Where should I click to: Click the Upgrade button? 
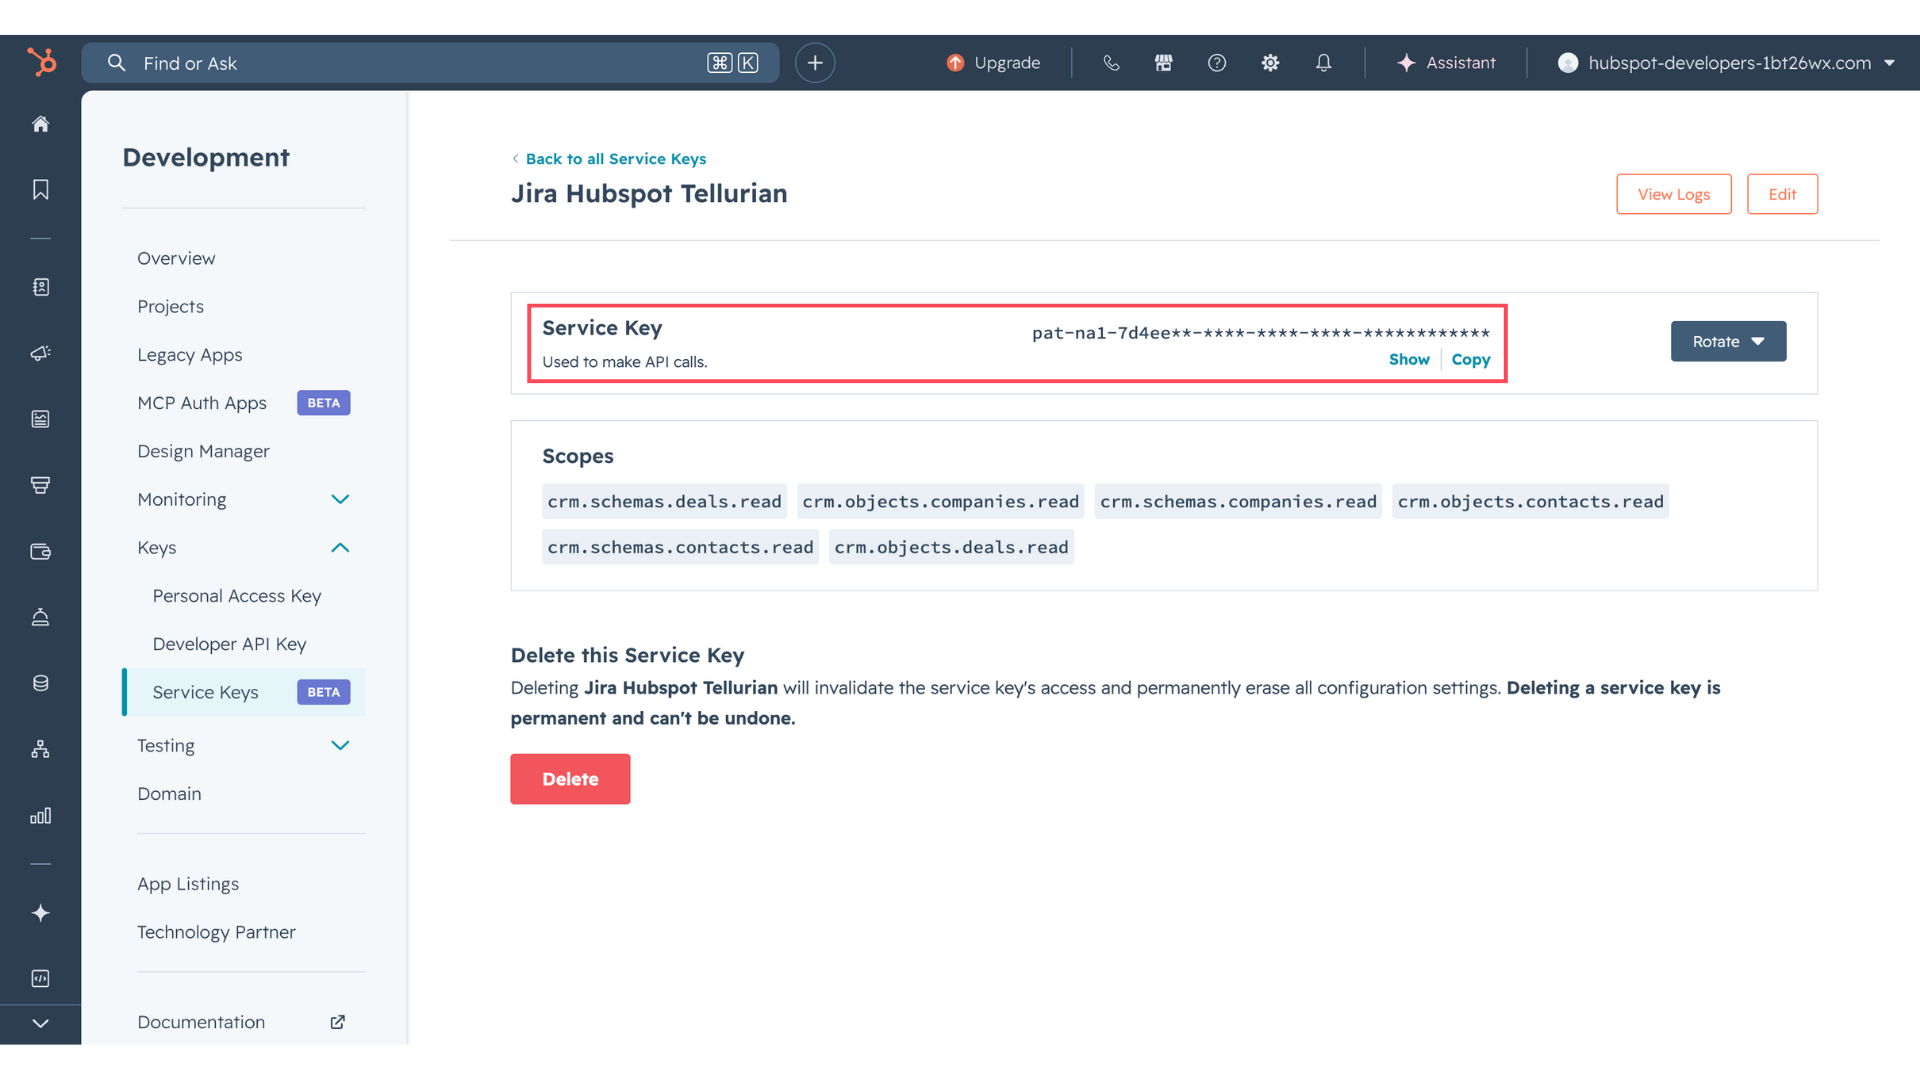coord(993,63)
